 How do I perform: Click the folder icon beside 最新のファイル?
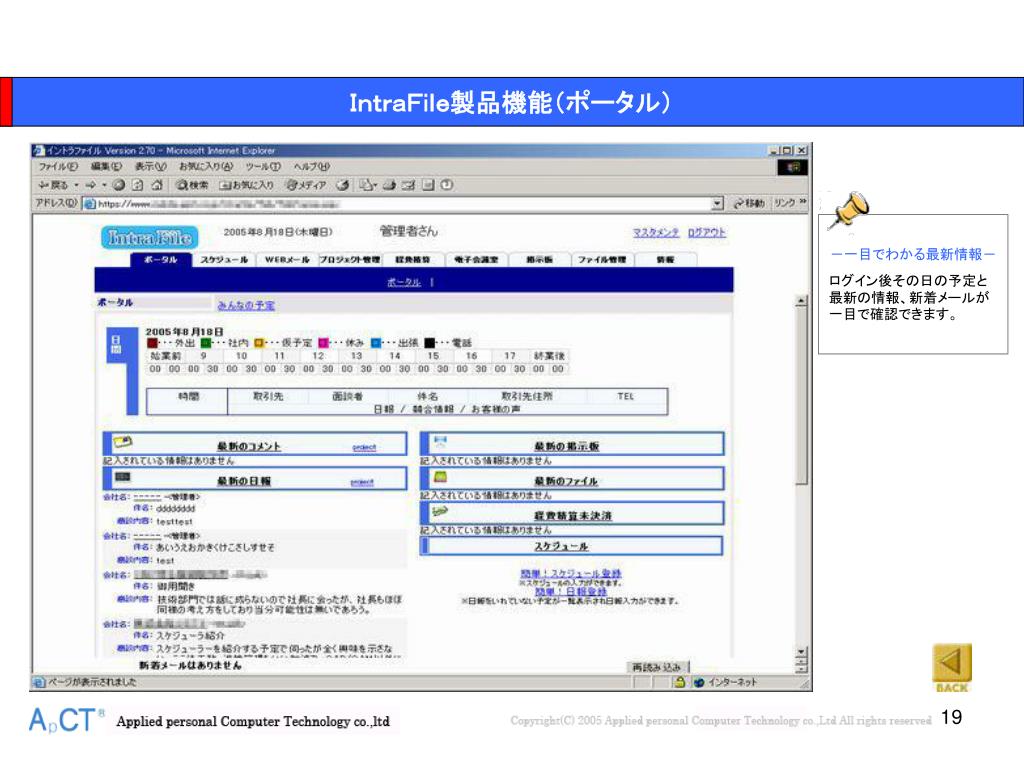(440, 477)
